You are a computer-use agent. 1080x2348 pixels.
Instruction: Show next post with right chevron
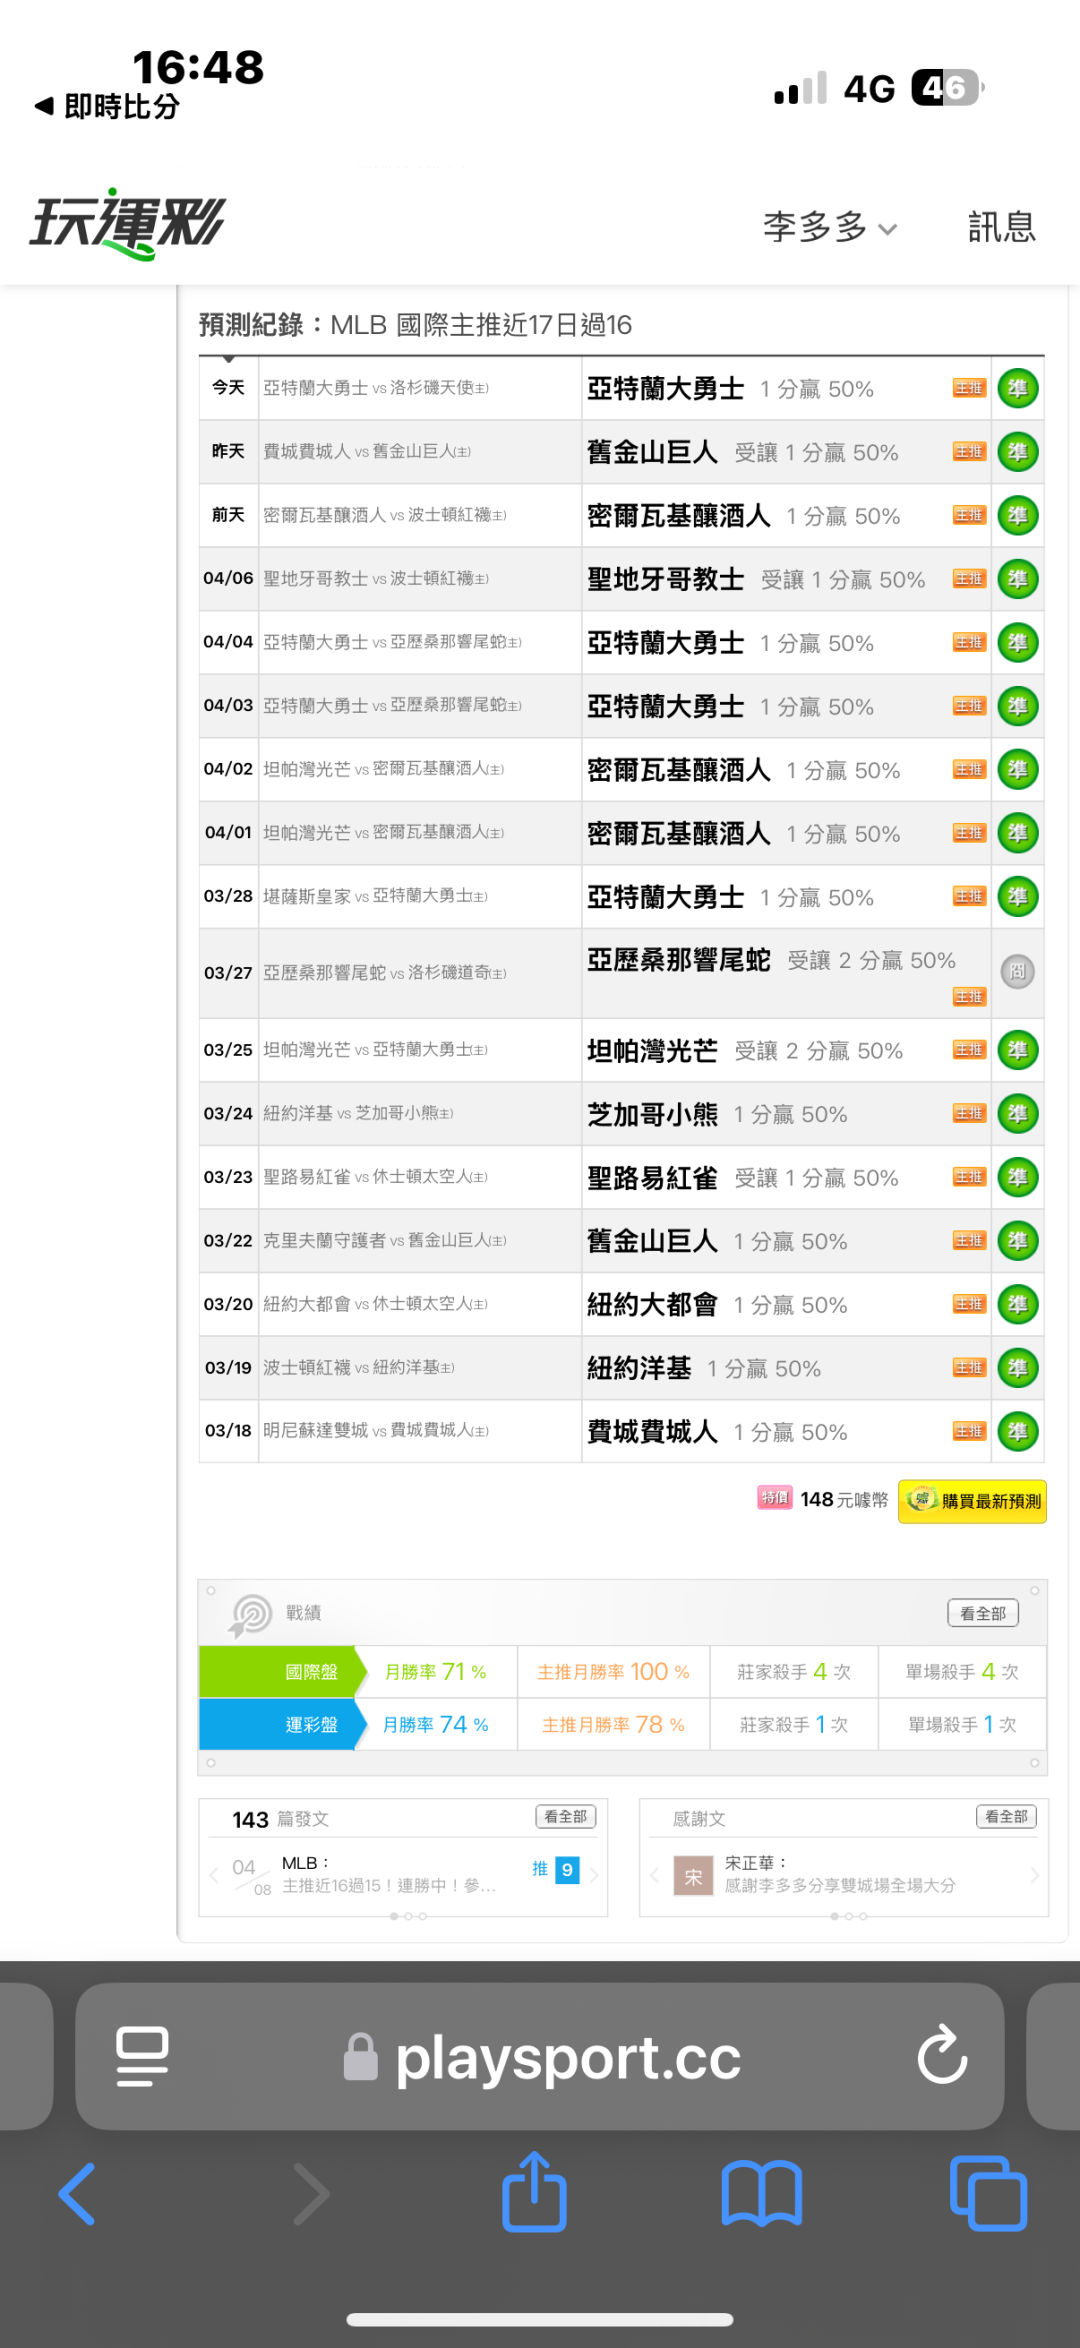point(594,1875)
